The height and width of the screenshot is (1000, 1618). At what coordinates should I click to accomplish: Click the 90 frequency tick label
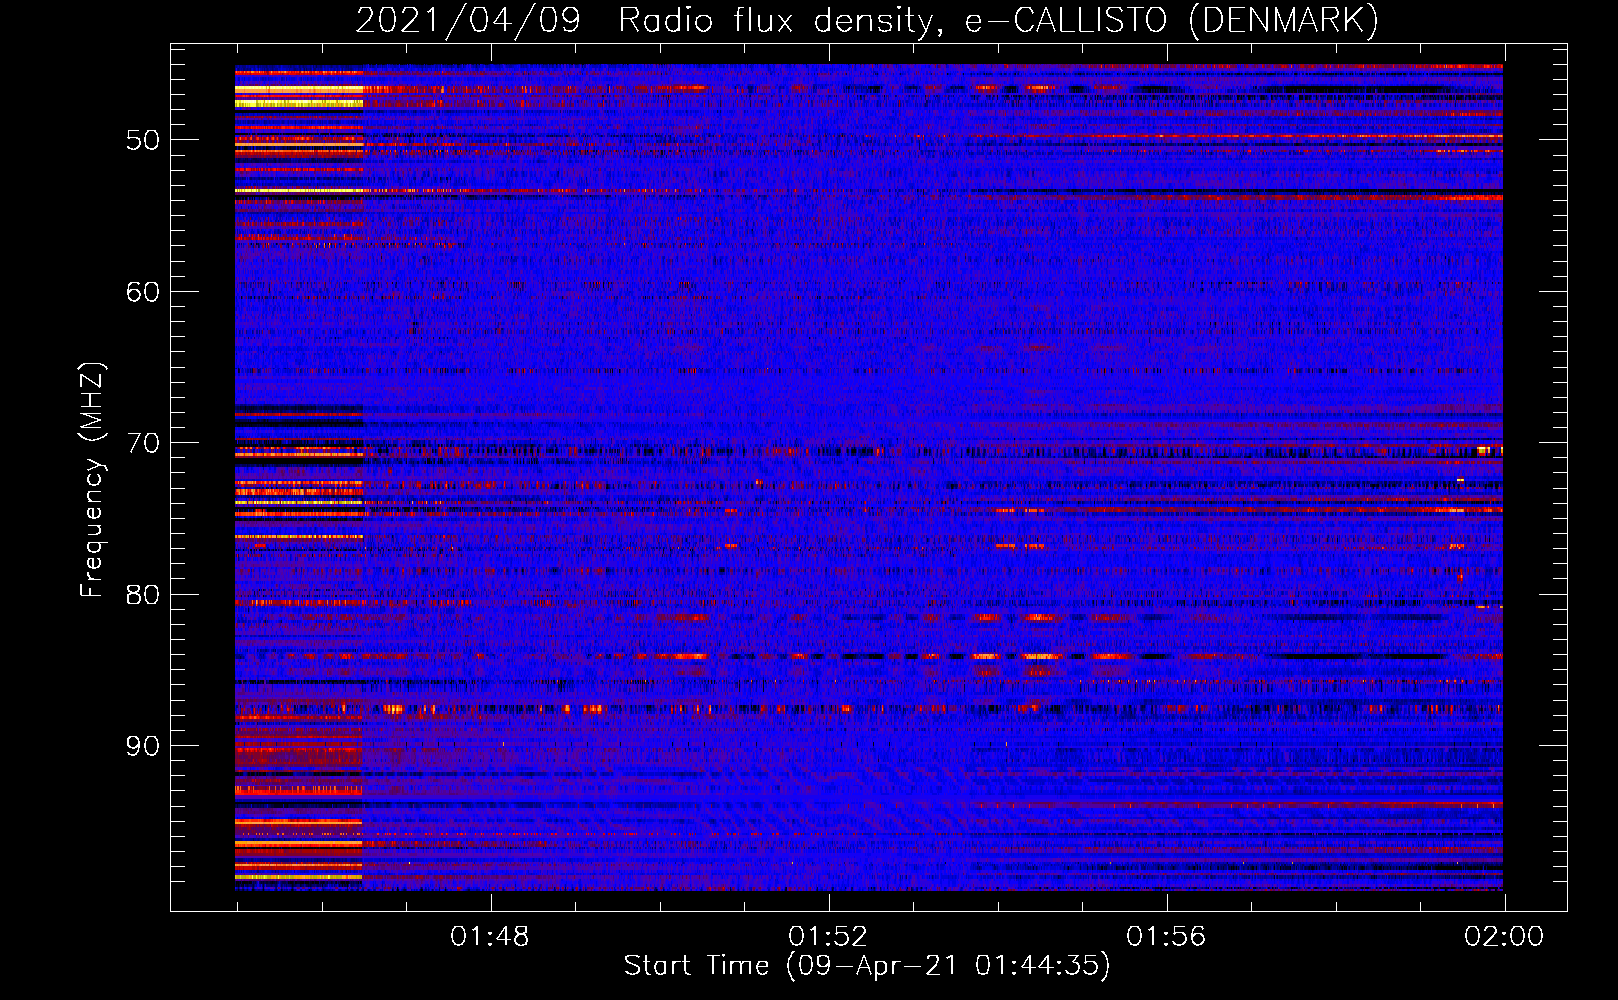pos(143,746)
